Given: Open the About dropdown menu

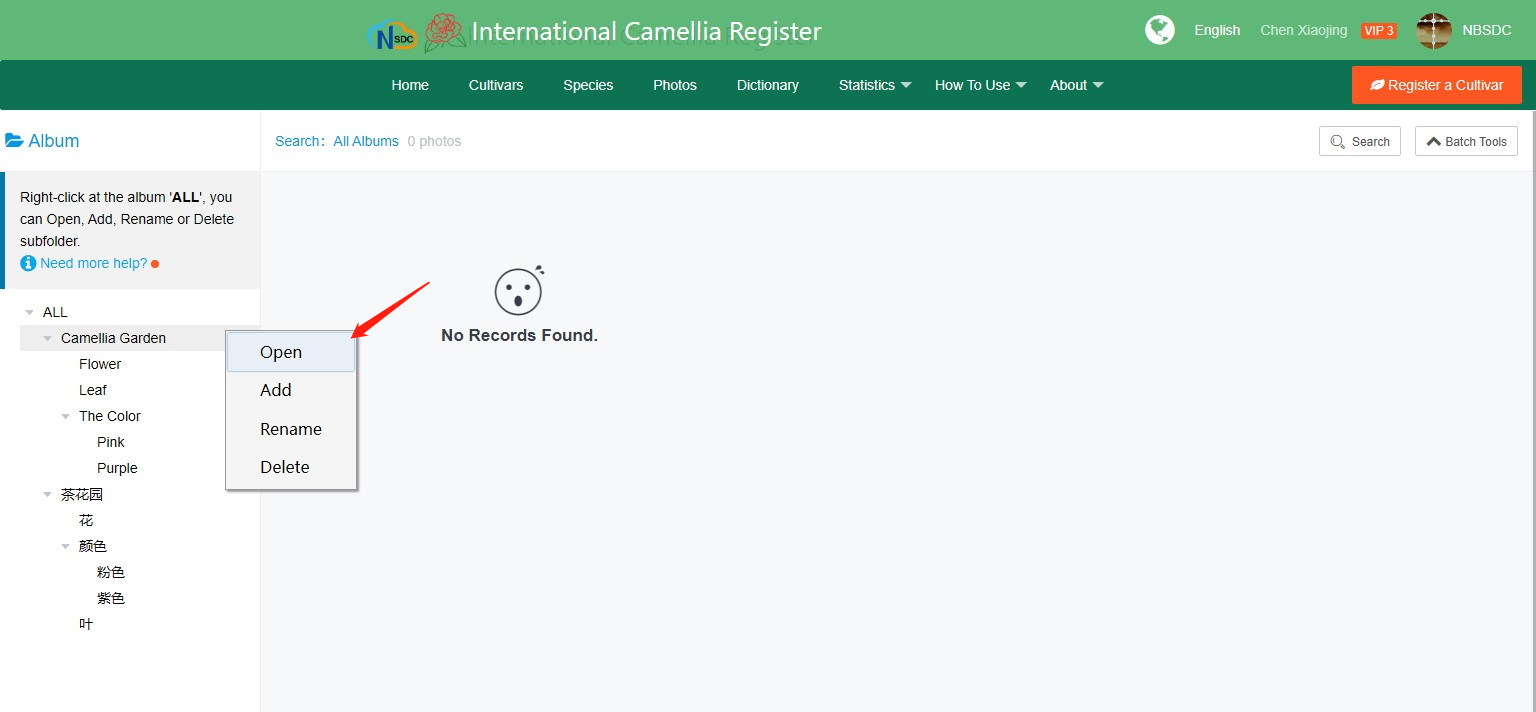Looking at the screenshot, I should click(x=1076, y=85).
